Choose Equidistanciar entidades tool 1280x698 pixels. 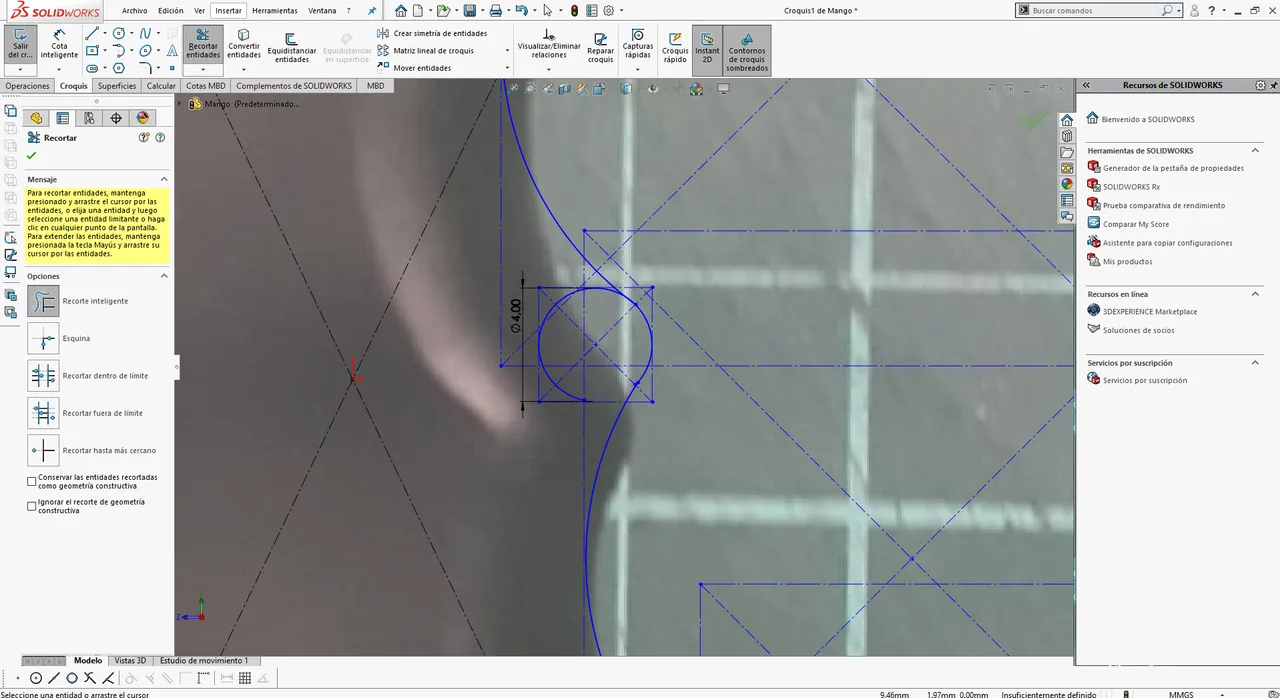[x=292, y=46]
